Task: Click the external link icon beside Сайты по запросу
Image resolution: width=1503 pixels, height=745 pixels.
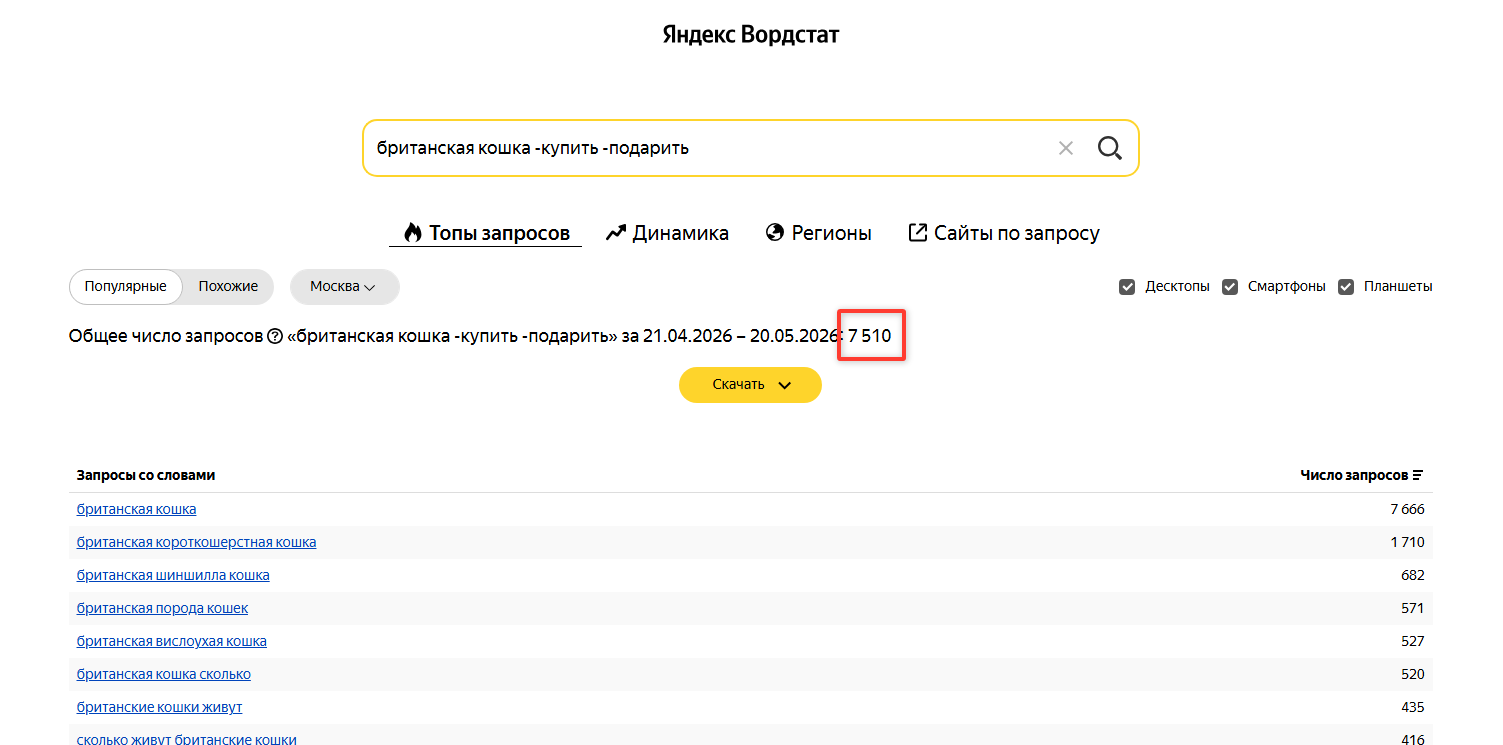Action: click(x=917, y=233)
